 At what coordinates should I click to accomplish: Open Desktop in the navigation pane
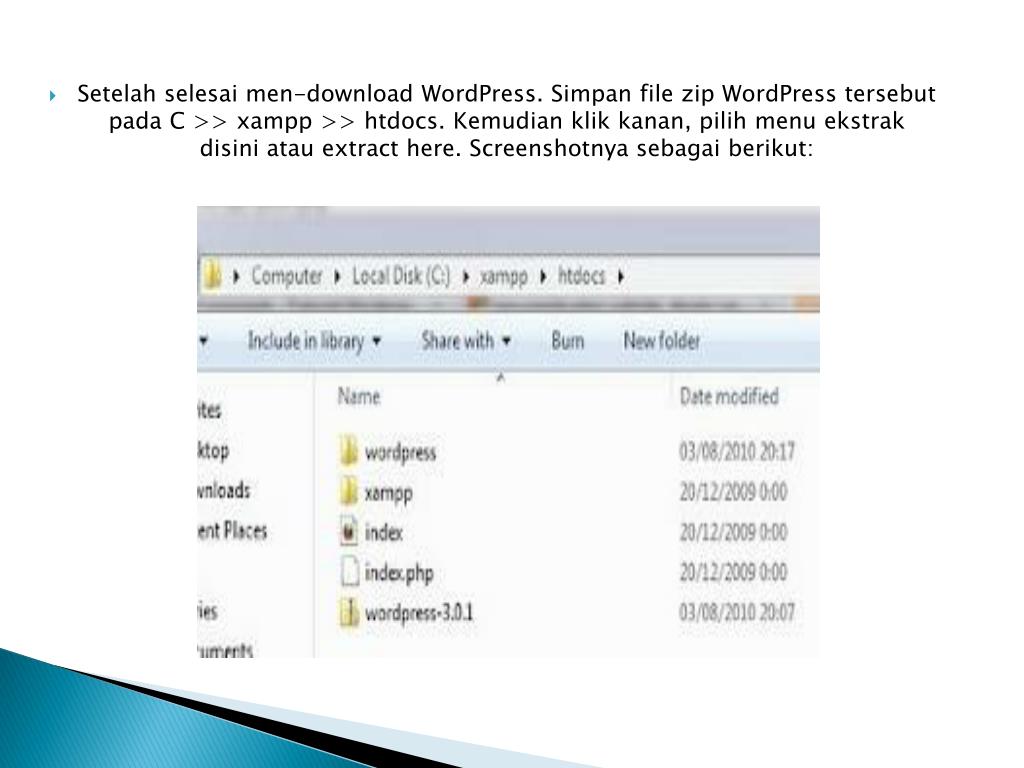point(213,451)
